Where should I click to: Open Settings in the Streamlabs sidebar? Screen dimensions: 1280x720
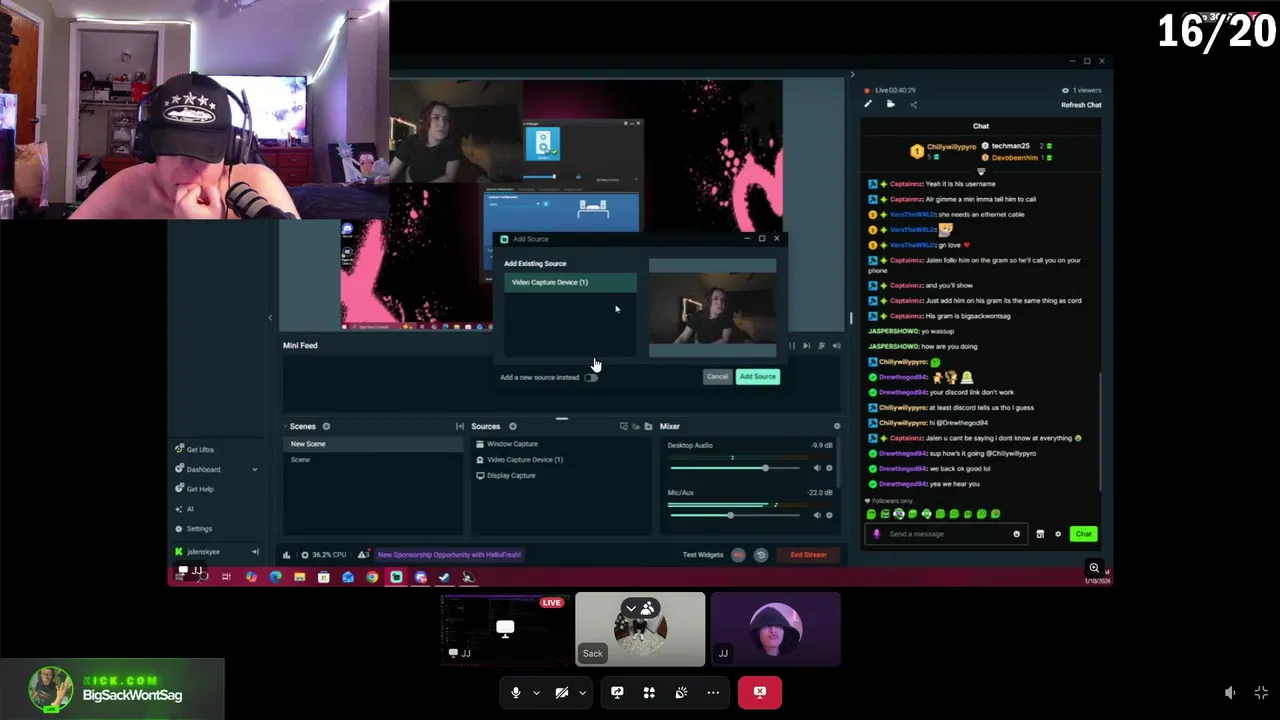click(194, 529)
